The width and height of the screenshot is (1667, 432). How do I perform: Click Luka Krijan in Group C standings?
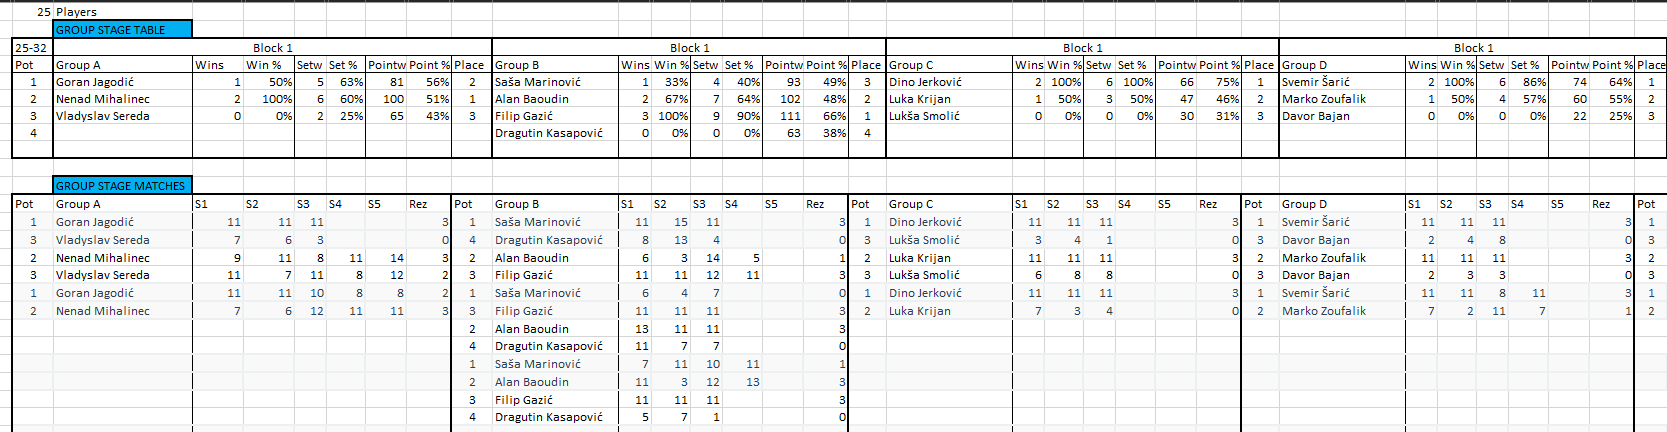920,99
